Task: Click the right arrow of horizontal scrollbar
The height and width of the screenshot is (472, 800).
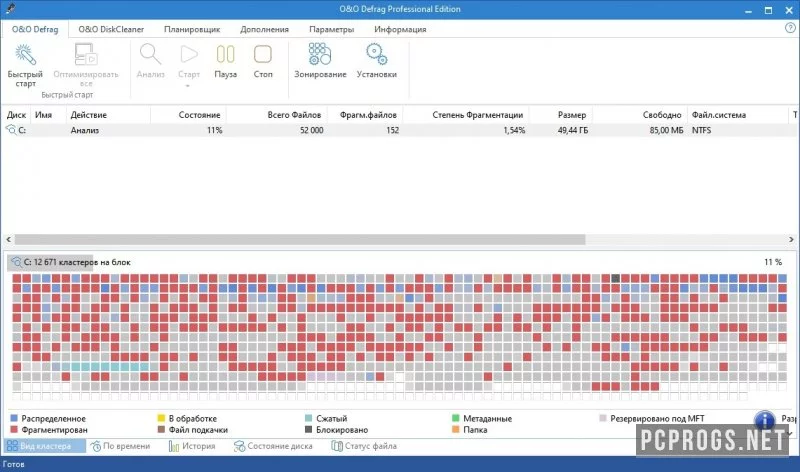Action: 791,239
